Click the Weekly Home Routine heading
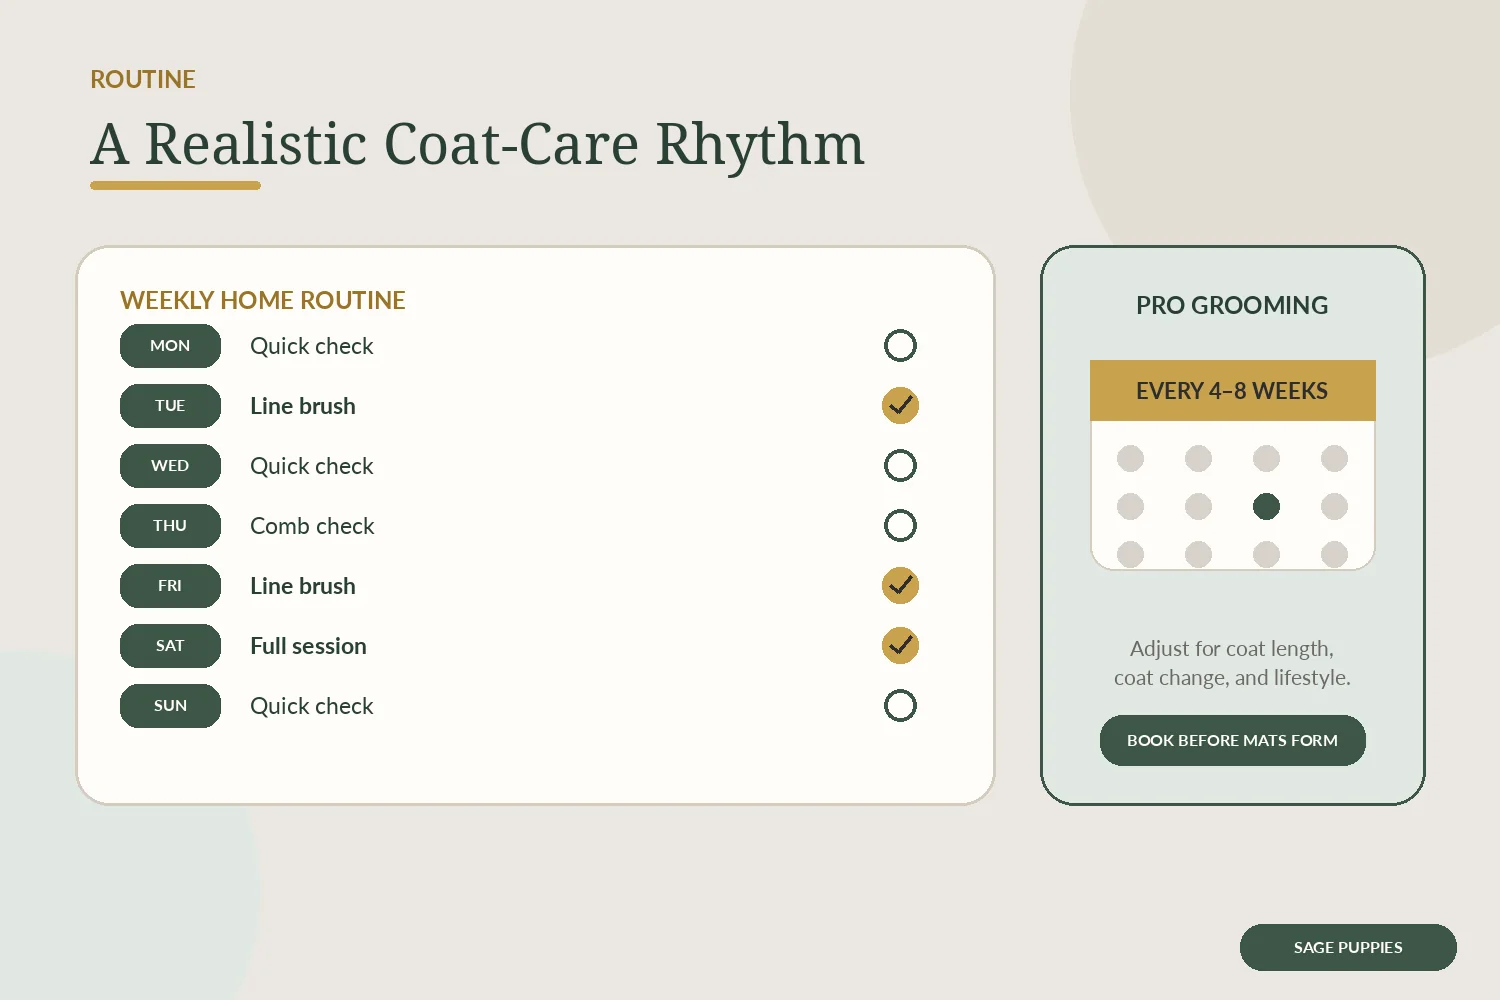 pyautogui.click(x=263, y=300)
